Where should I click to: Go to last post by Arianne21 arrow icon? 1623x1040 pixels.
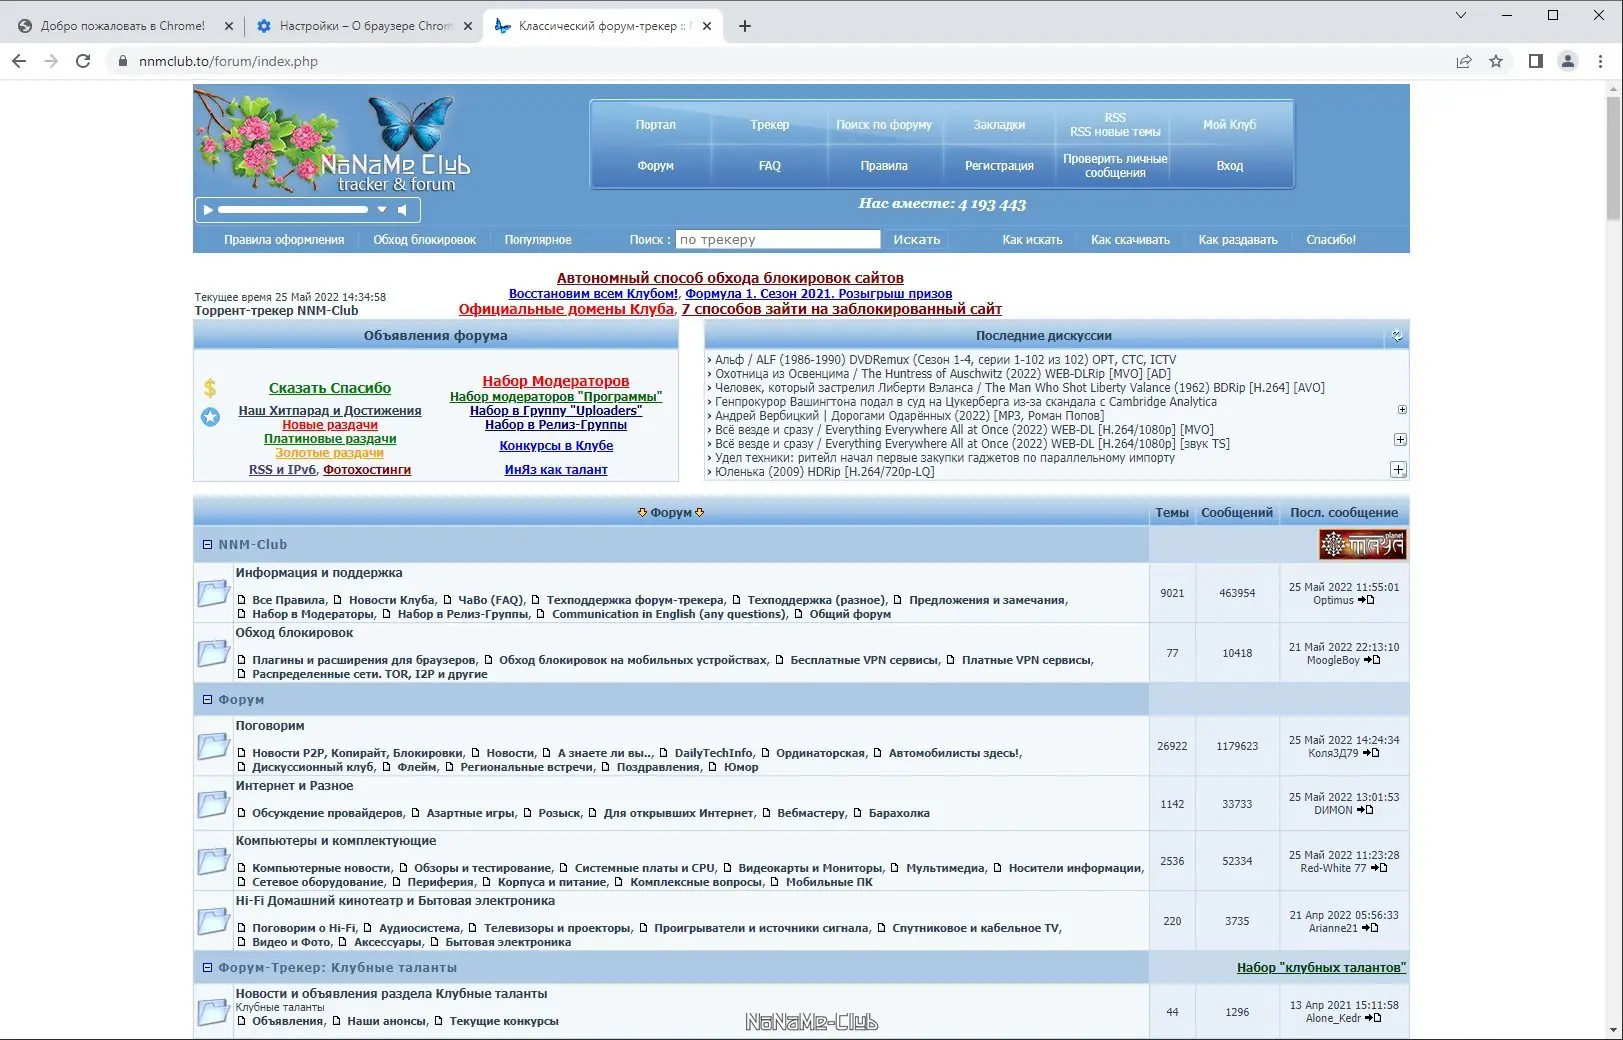coord(1370,928)
